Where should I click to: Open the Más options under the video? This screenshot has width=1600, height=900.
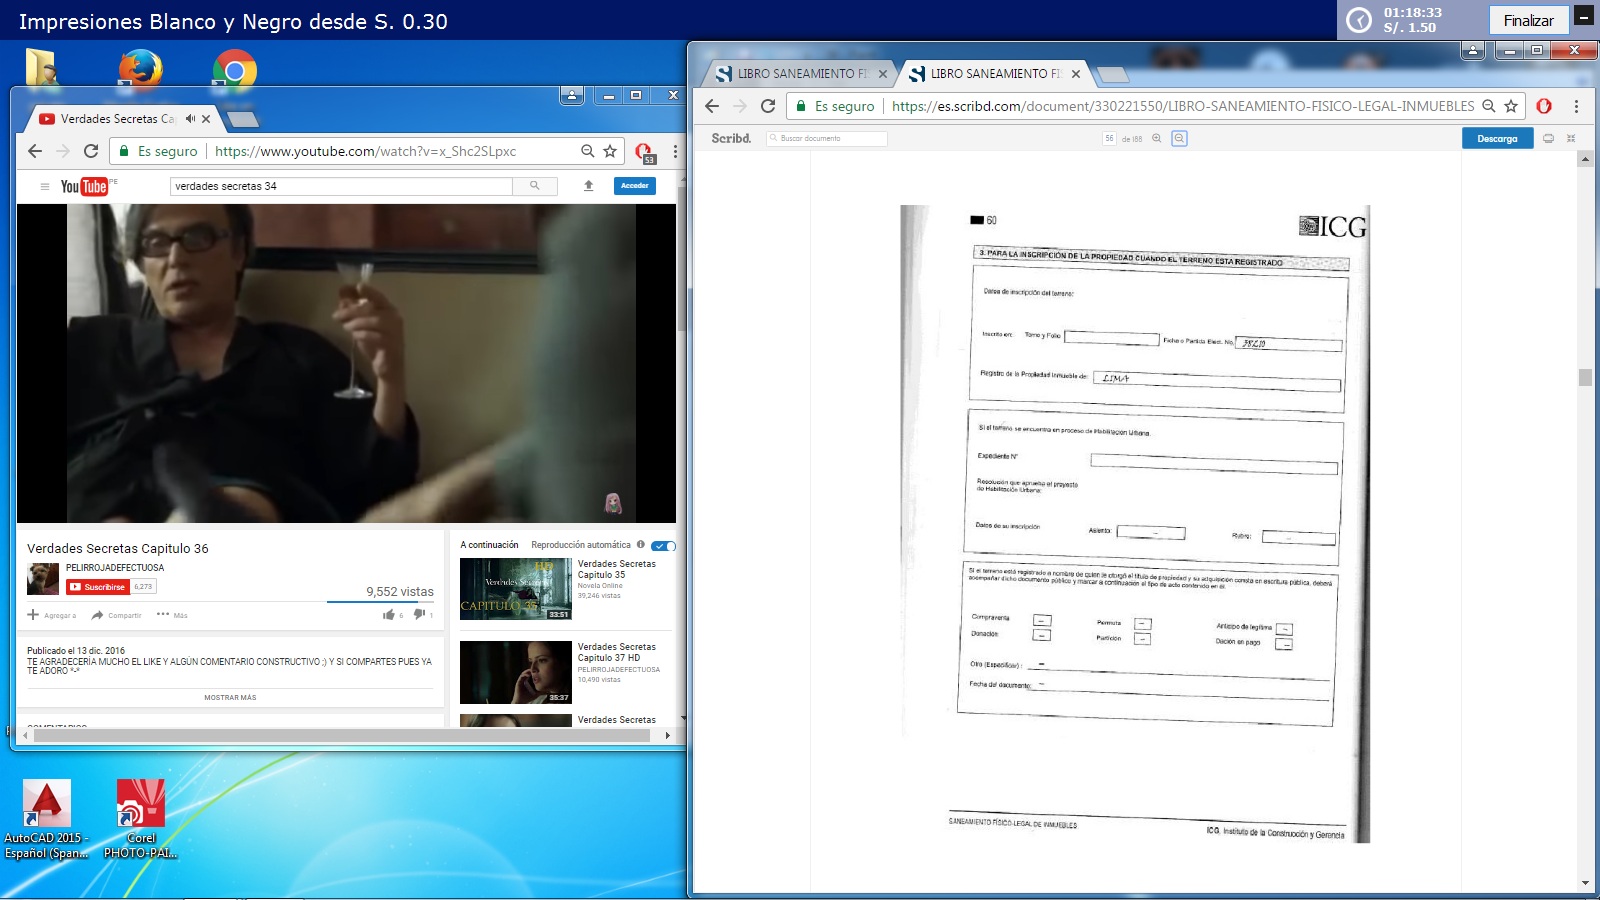point(172,615)
